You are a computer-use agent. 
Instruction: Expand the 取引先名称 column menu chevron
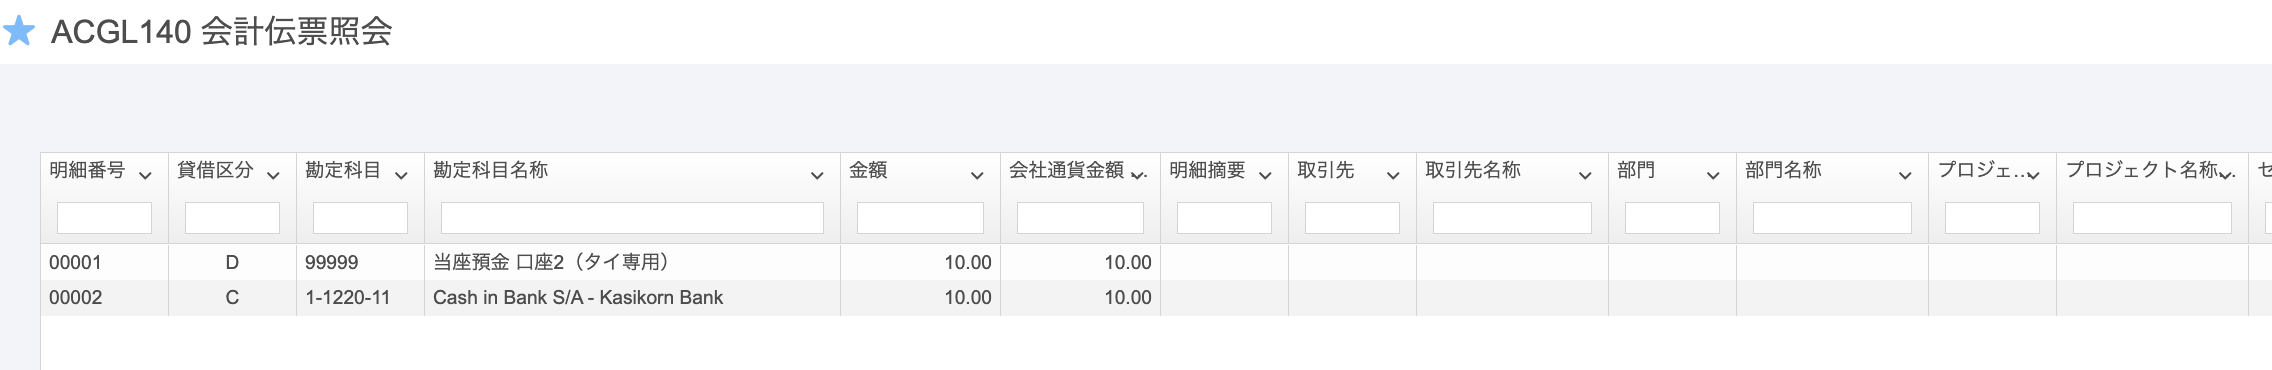[x=1585, y=175]
